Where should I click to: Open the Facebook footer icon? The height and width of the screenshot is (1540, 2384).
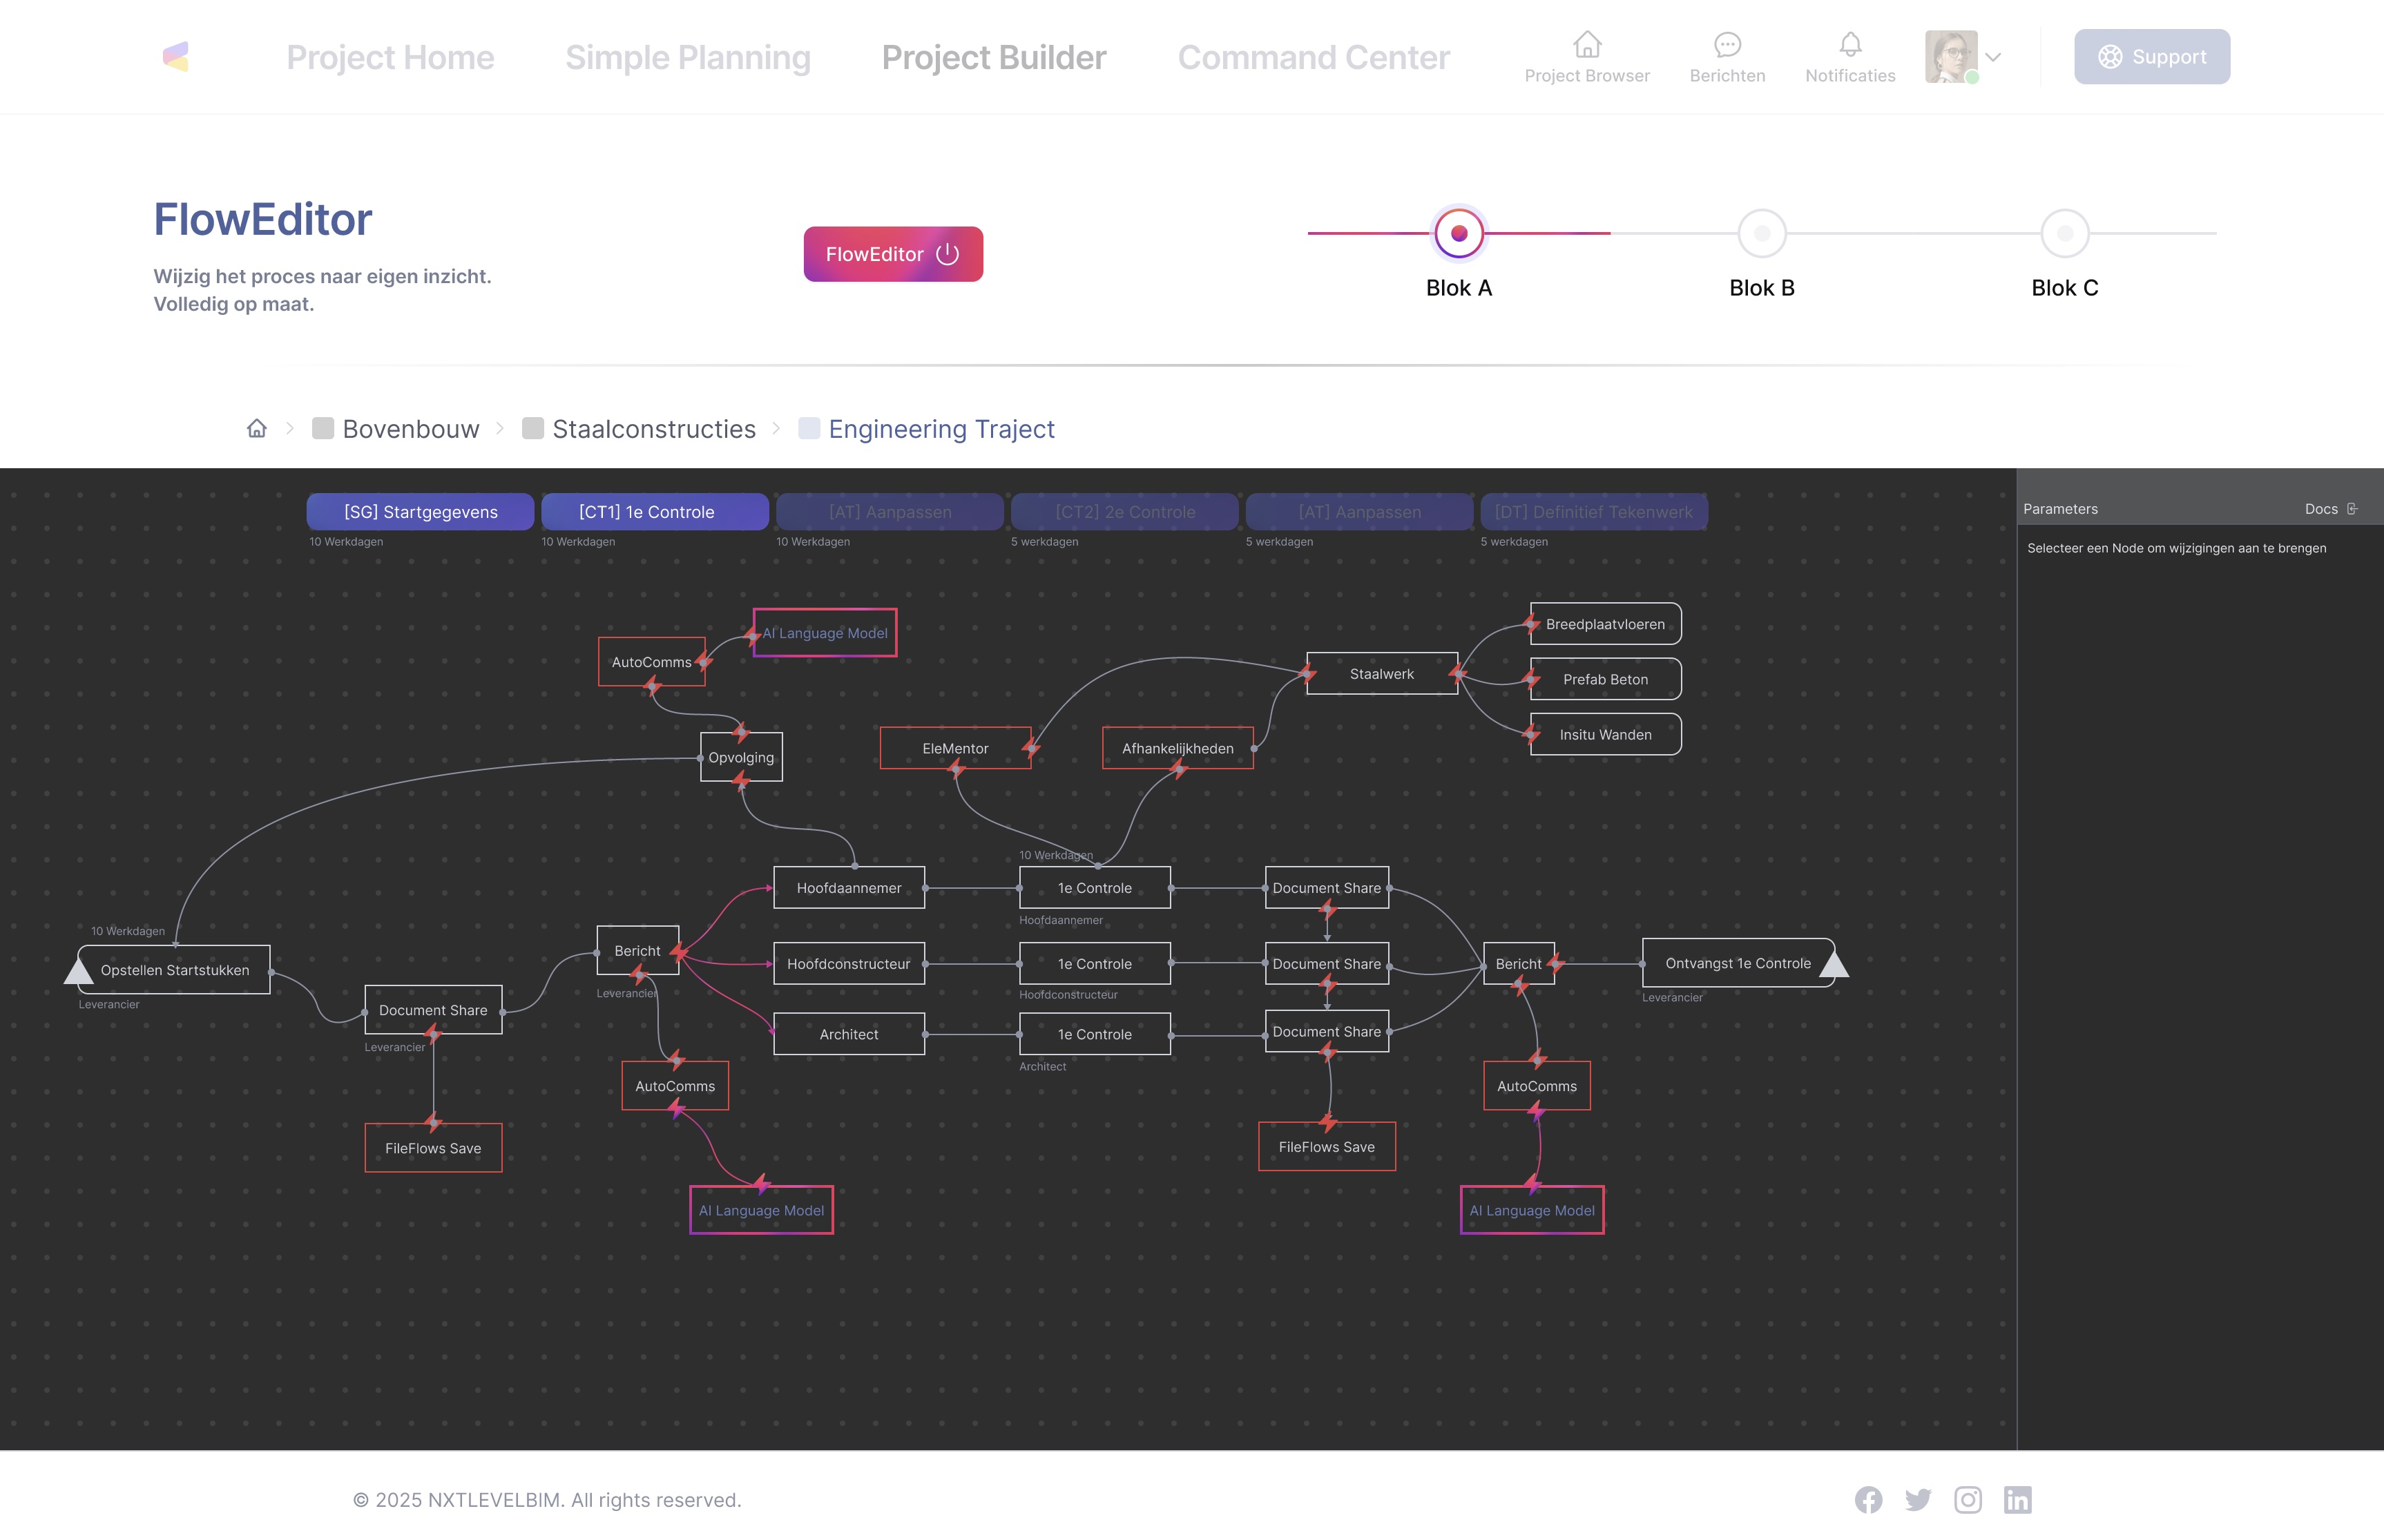click(x=1868, y=1499)
